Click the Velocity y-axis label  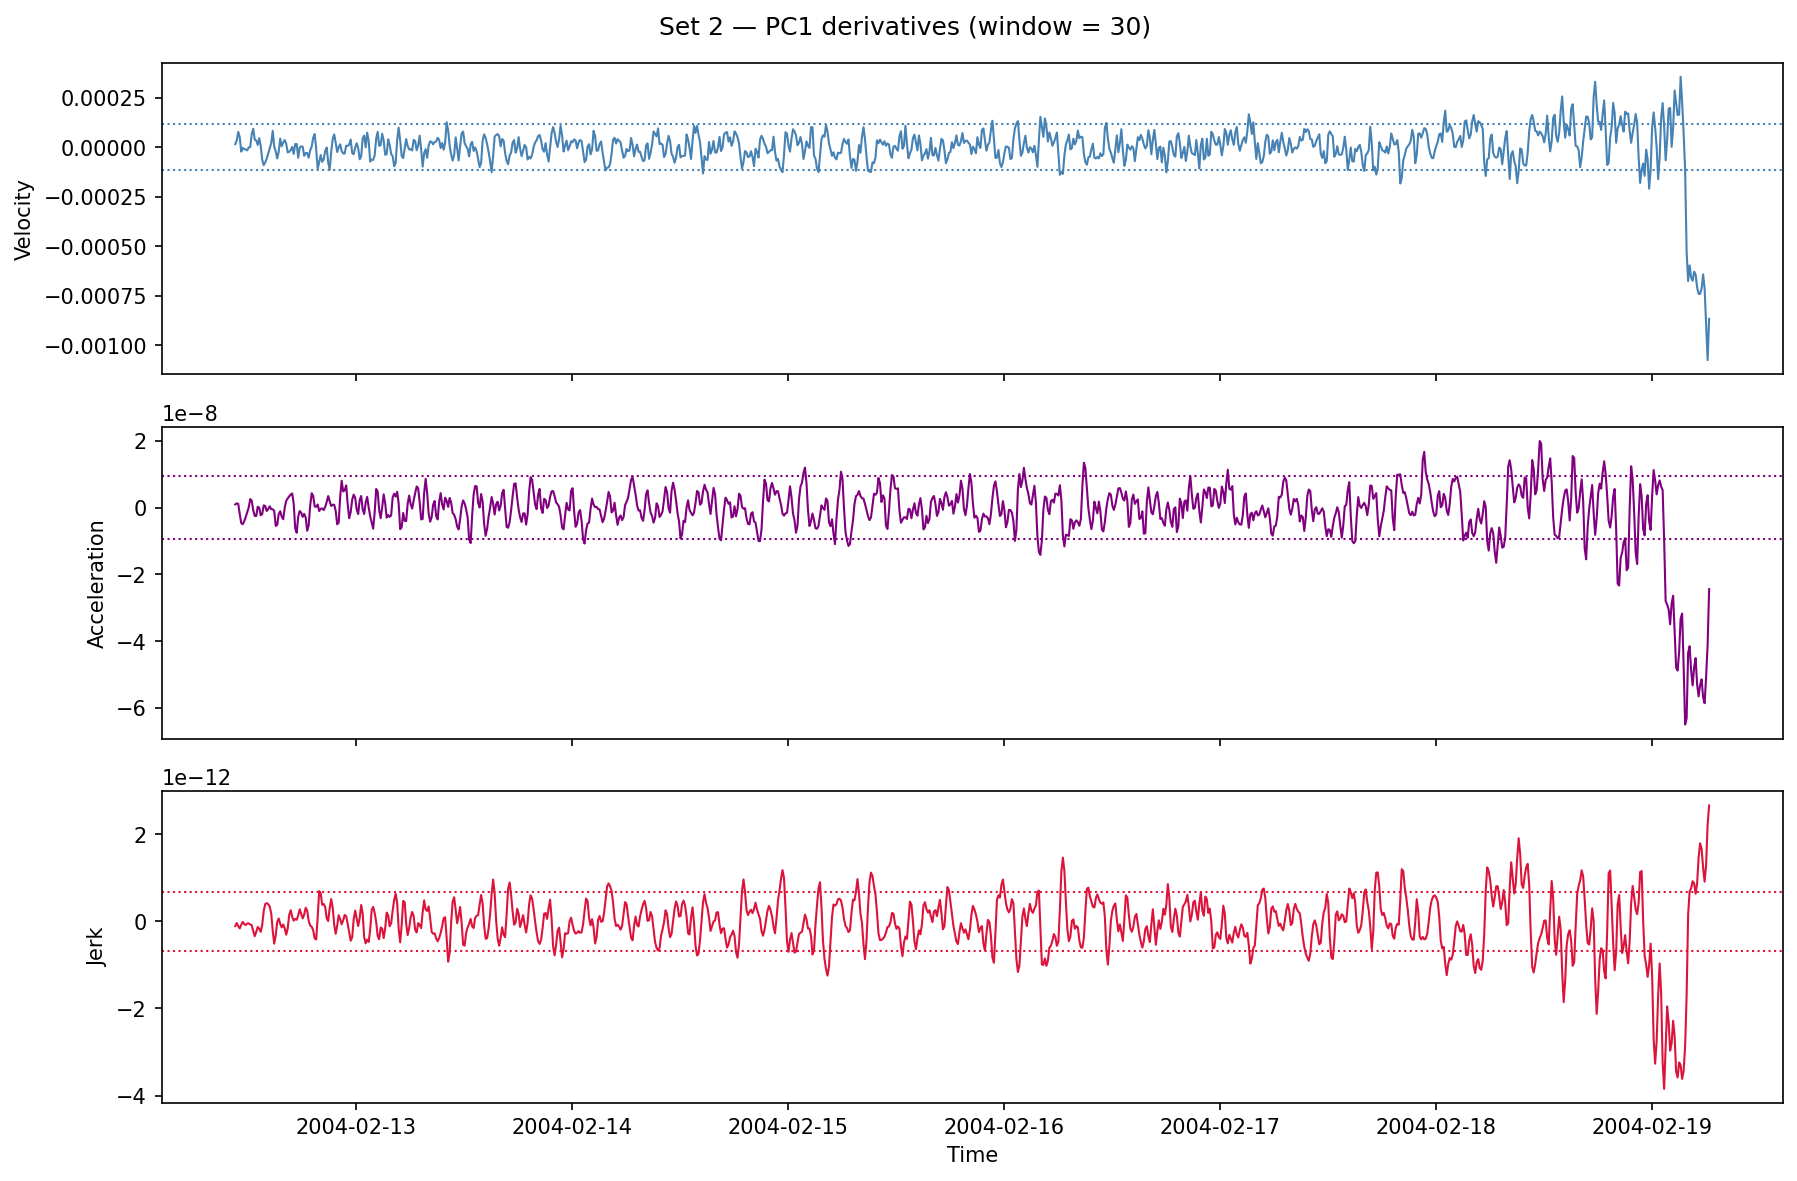[25, 220]
